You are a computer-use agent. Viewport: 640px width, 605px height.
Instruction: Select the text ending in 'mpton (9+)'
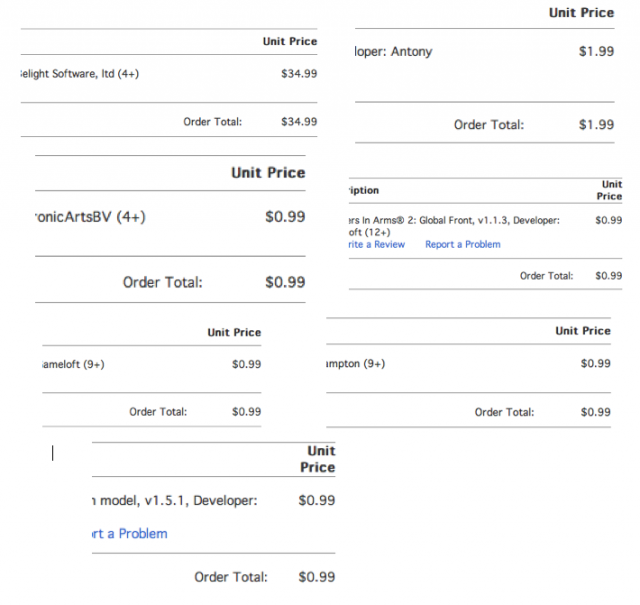pos(355,364)
